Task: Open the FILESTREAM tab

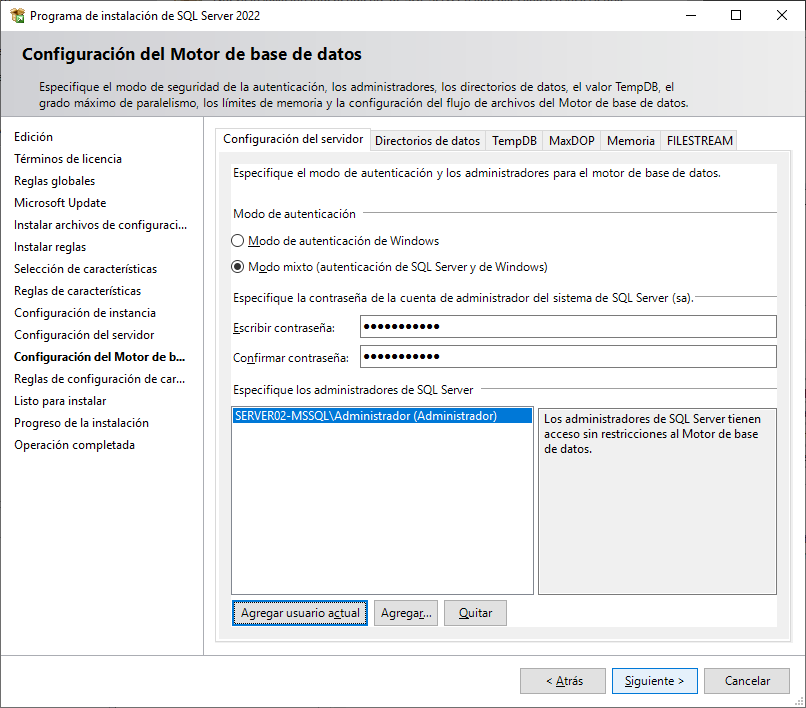Action: (x=700, y=141)
